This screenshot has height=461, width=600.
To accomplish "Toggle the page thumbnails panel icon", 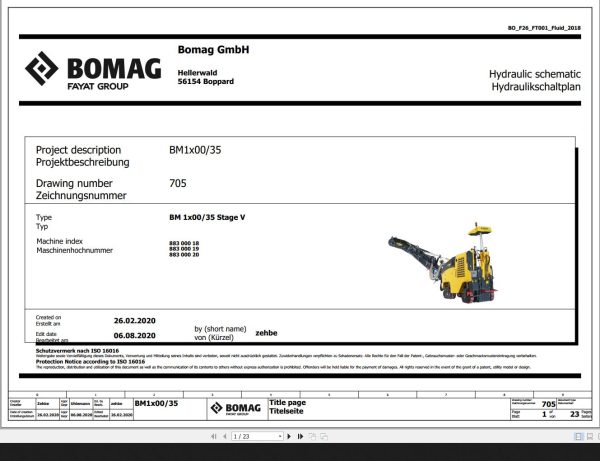I will (x=579, y=437).
